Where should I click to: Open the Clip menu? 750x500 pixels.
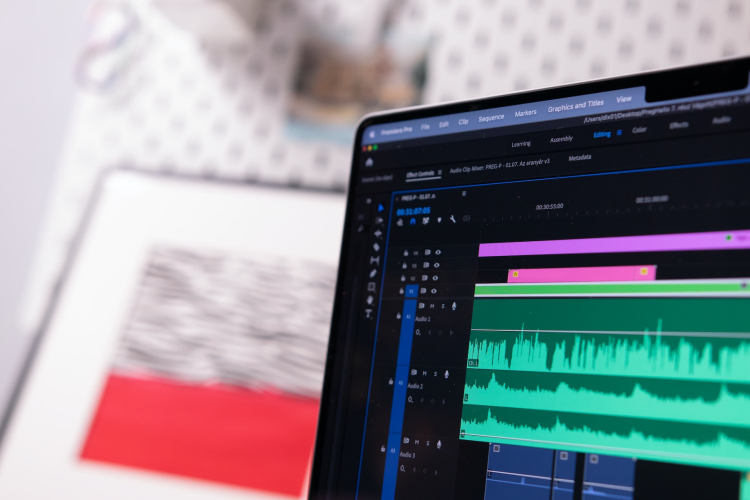463,122
